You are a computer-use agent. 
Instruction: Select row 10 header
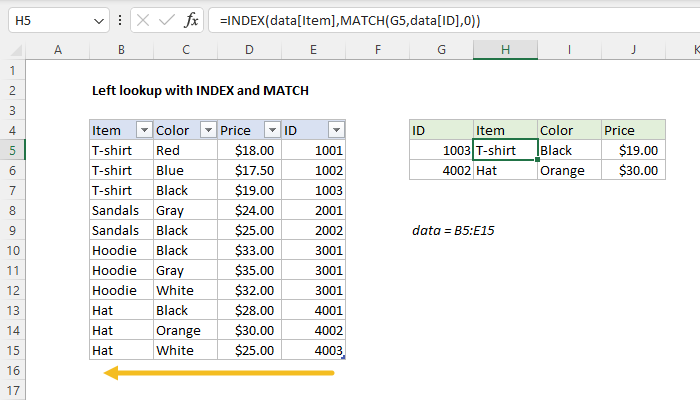point(12,250)
